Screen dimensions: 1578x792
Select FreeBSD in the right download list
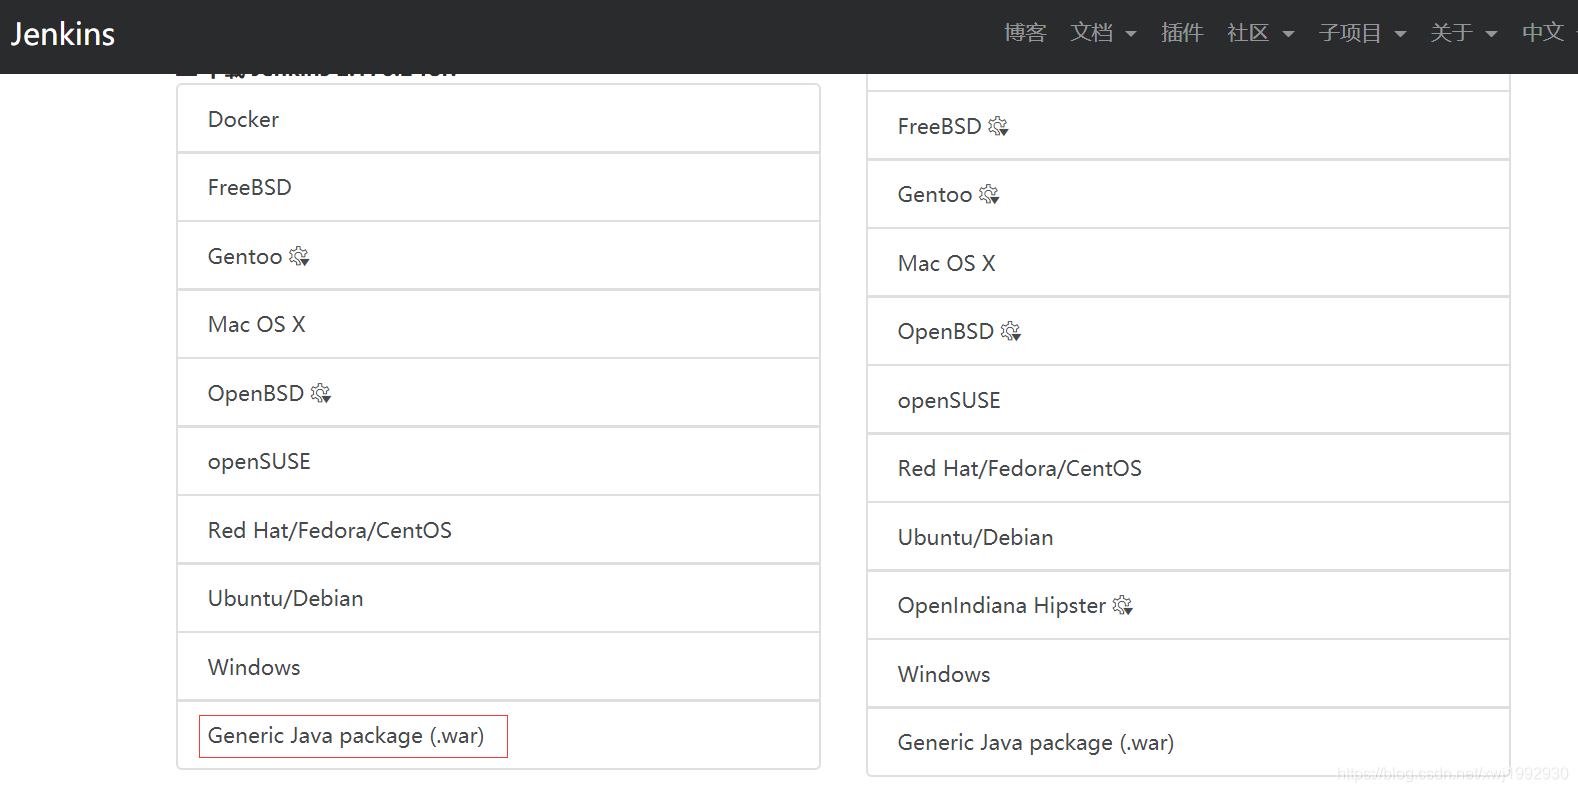point(1188,126)
